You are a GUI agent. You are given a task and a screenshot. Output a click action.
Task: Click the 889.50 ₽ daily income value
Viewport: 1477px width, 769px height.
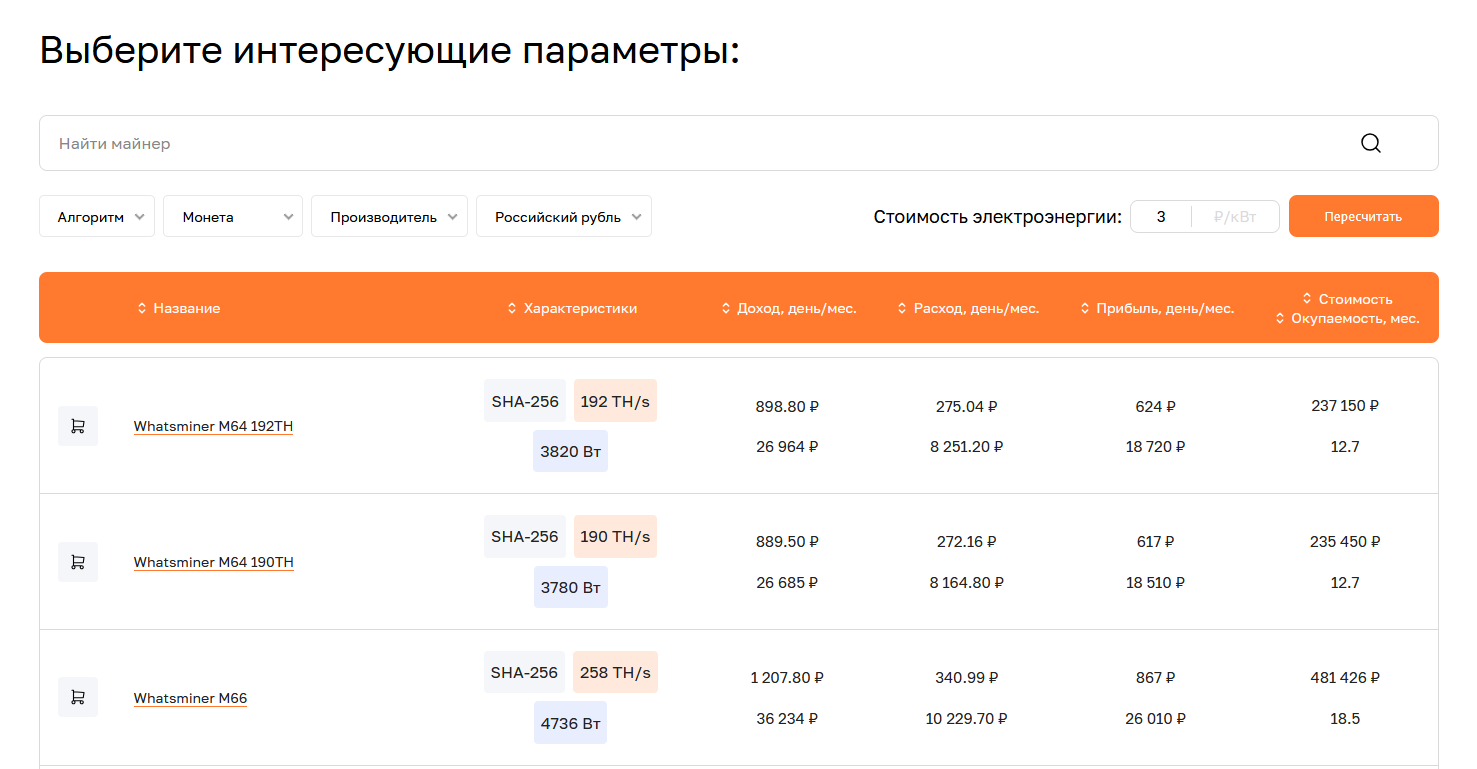pyautogui.click(x=787, y=542)
